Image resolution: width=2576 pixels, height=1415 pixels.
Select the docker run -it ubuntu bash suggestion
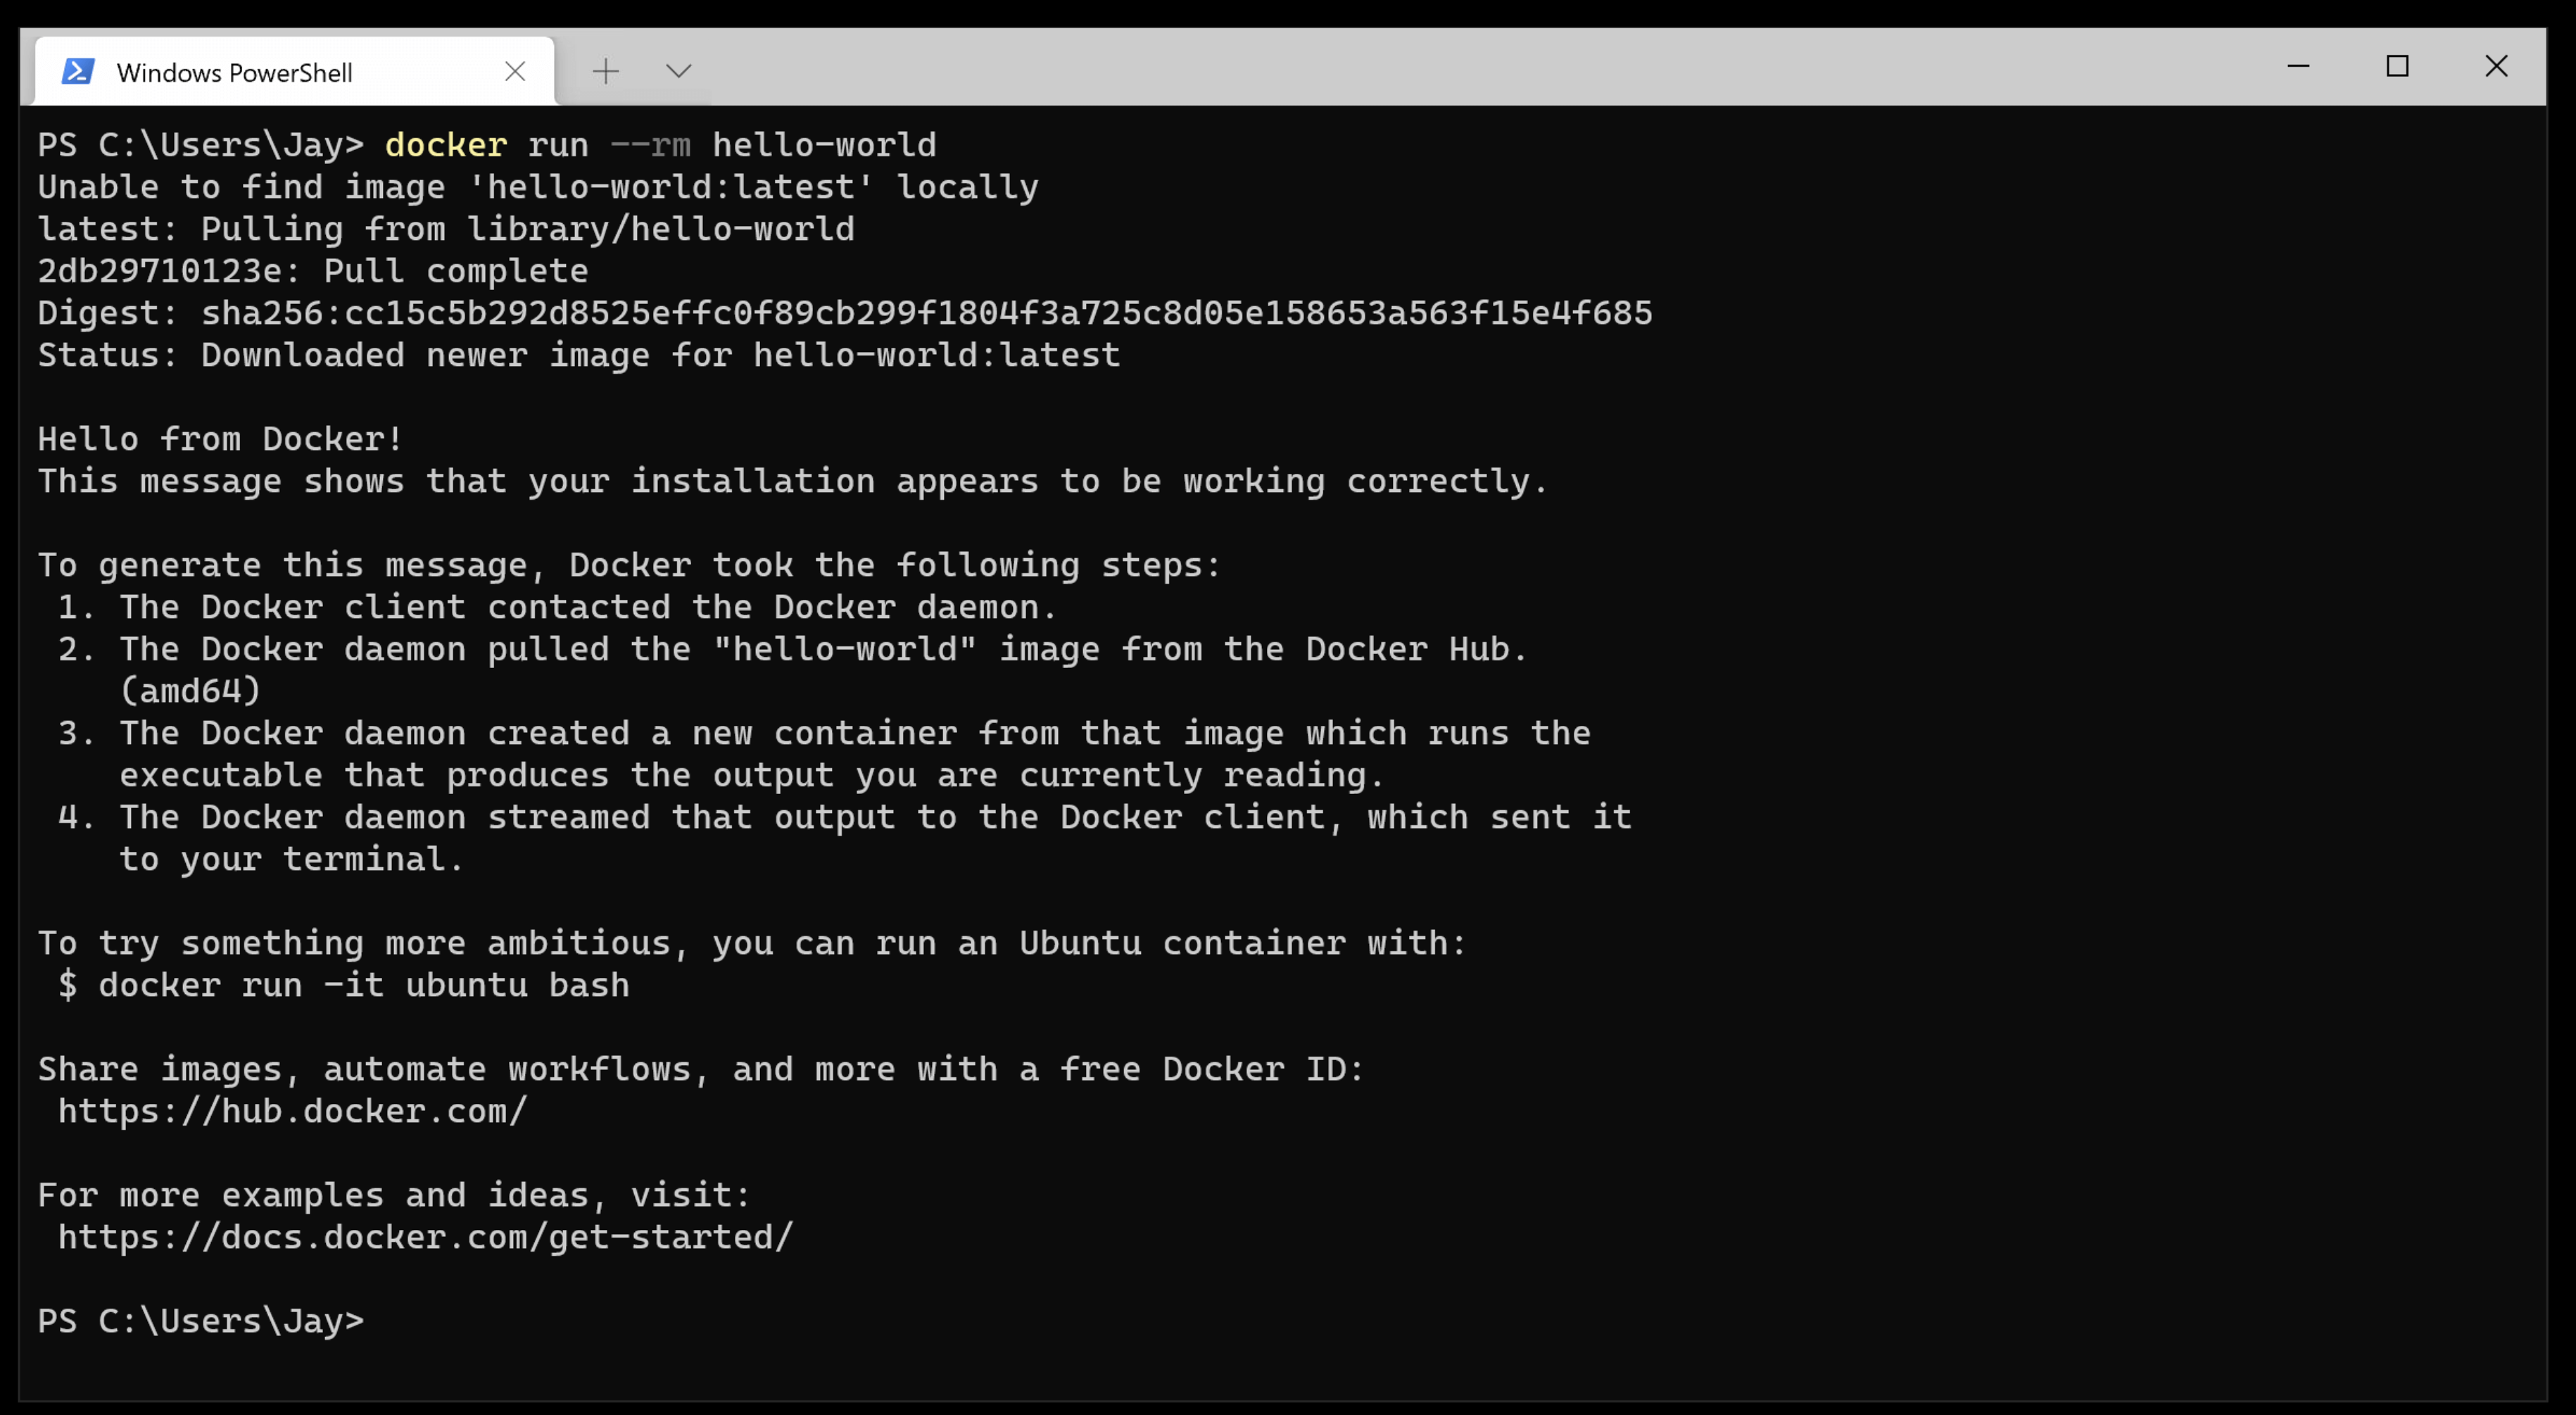(345, 985)
